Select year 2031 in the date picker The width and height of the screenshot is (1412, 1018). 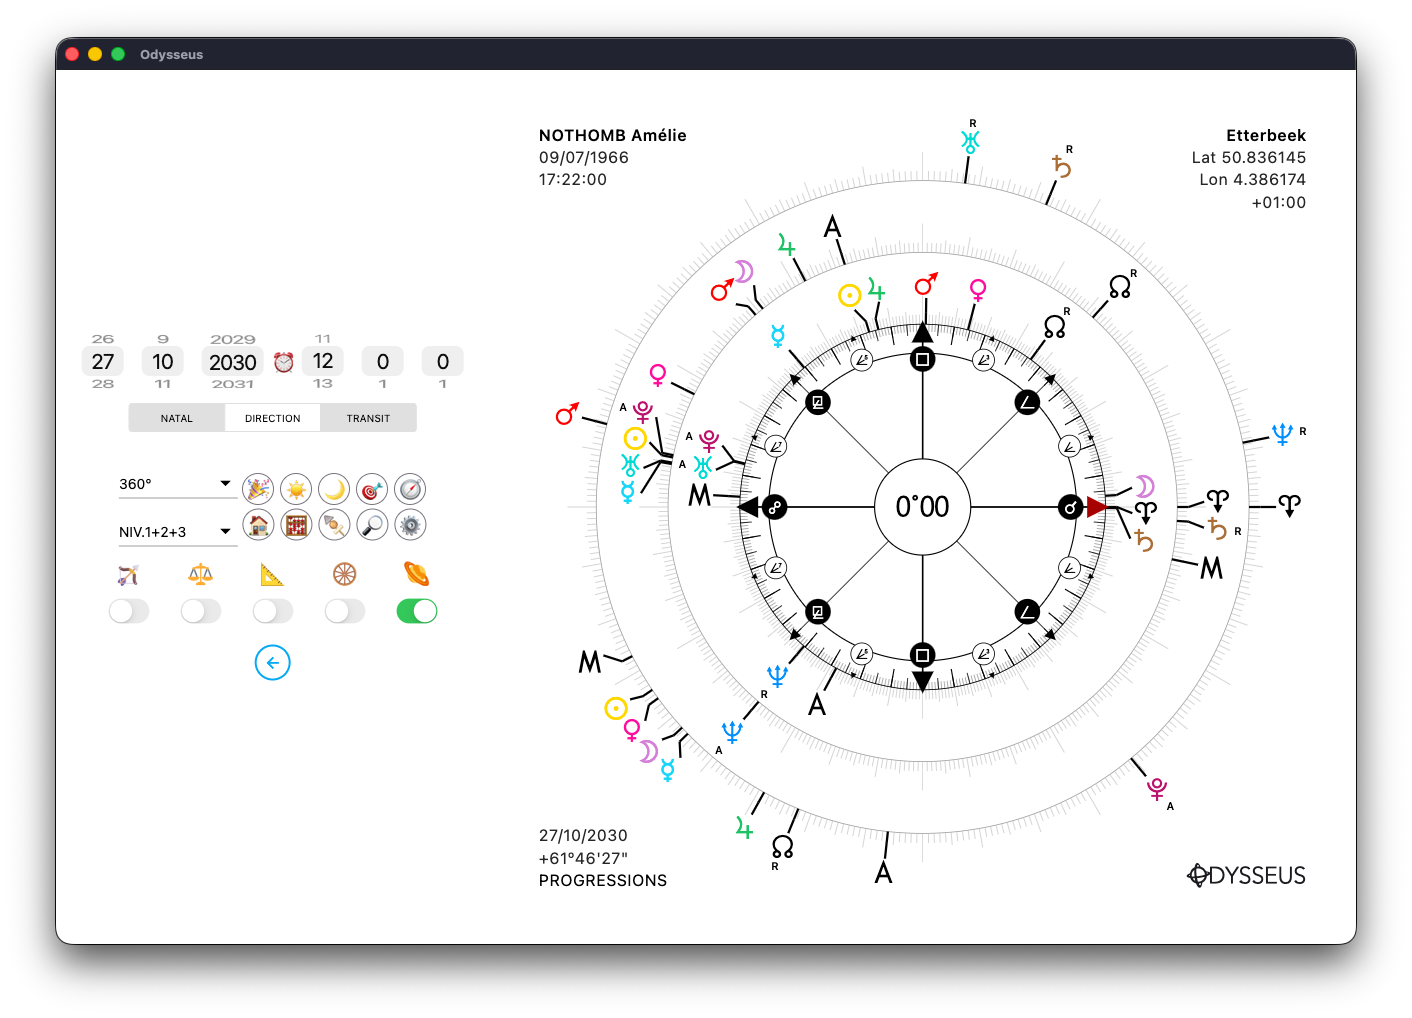coord(233,384)
